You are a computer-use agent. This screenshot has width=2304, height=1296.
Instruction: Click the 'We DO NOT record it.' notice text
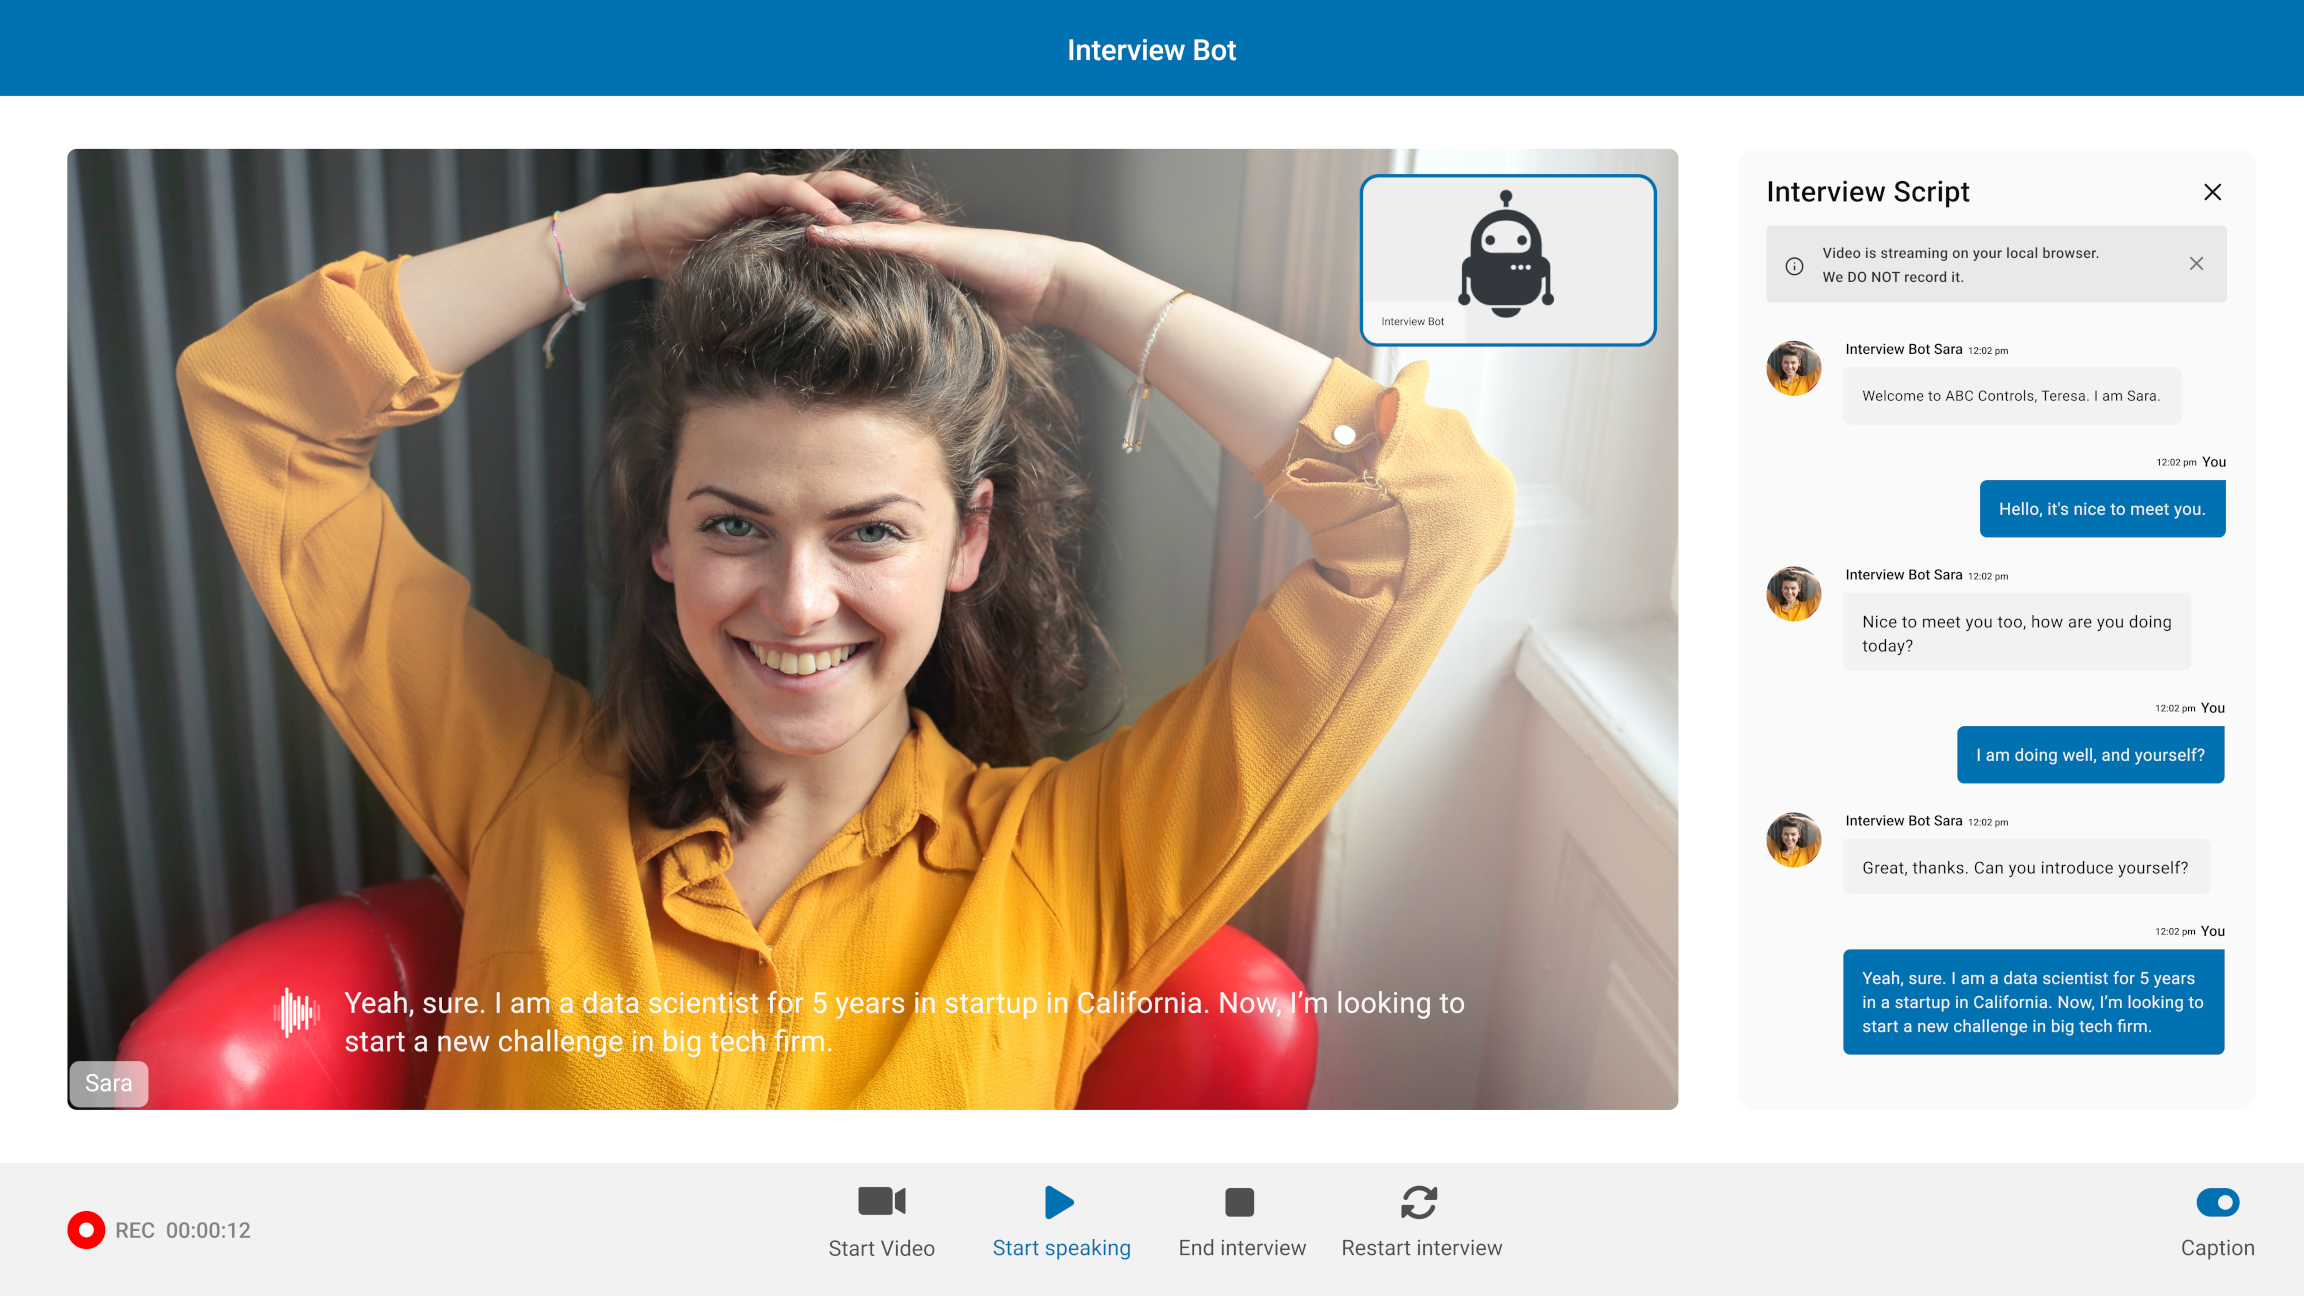(x=1892, y=277)
